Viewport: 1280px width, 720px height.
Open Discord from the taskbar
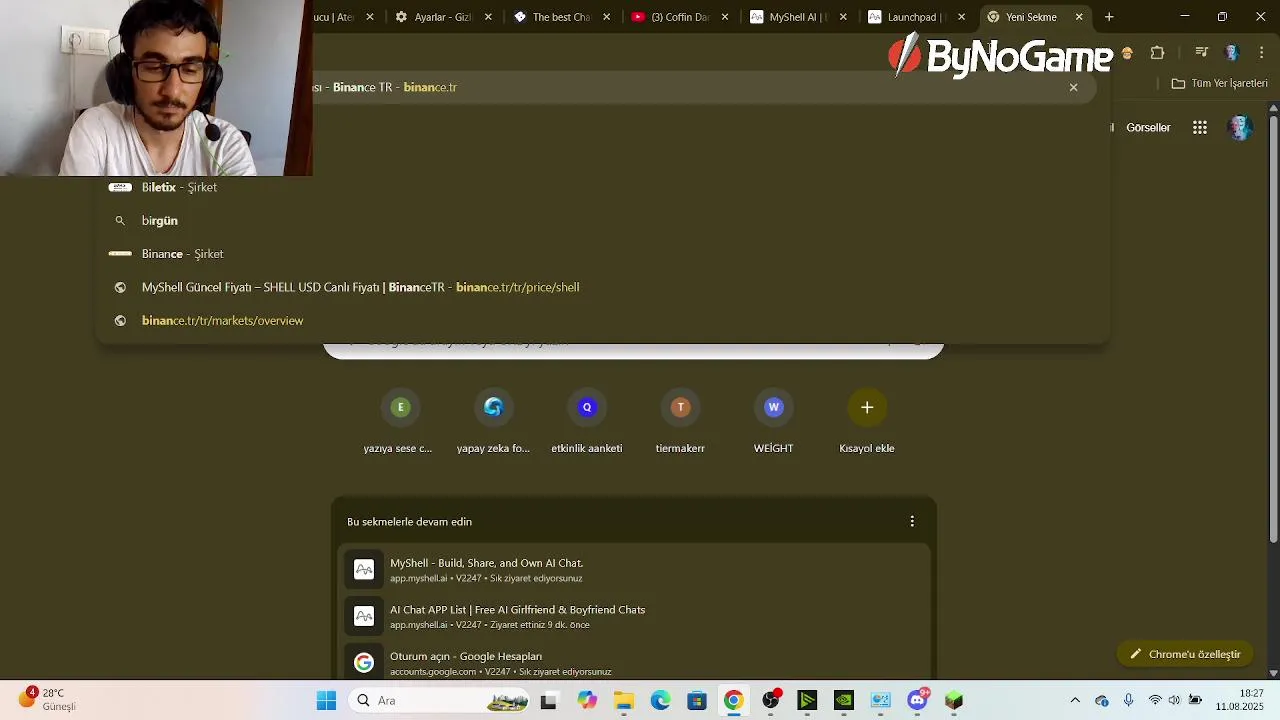(x=917, y=701)
